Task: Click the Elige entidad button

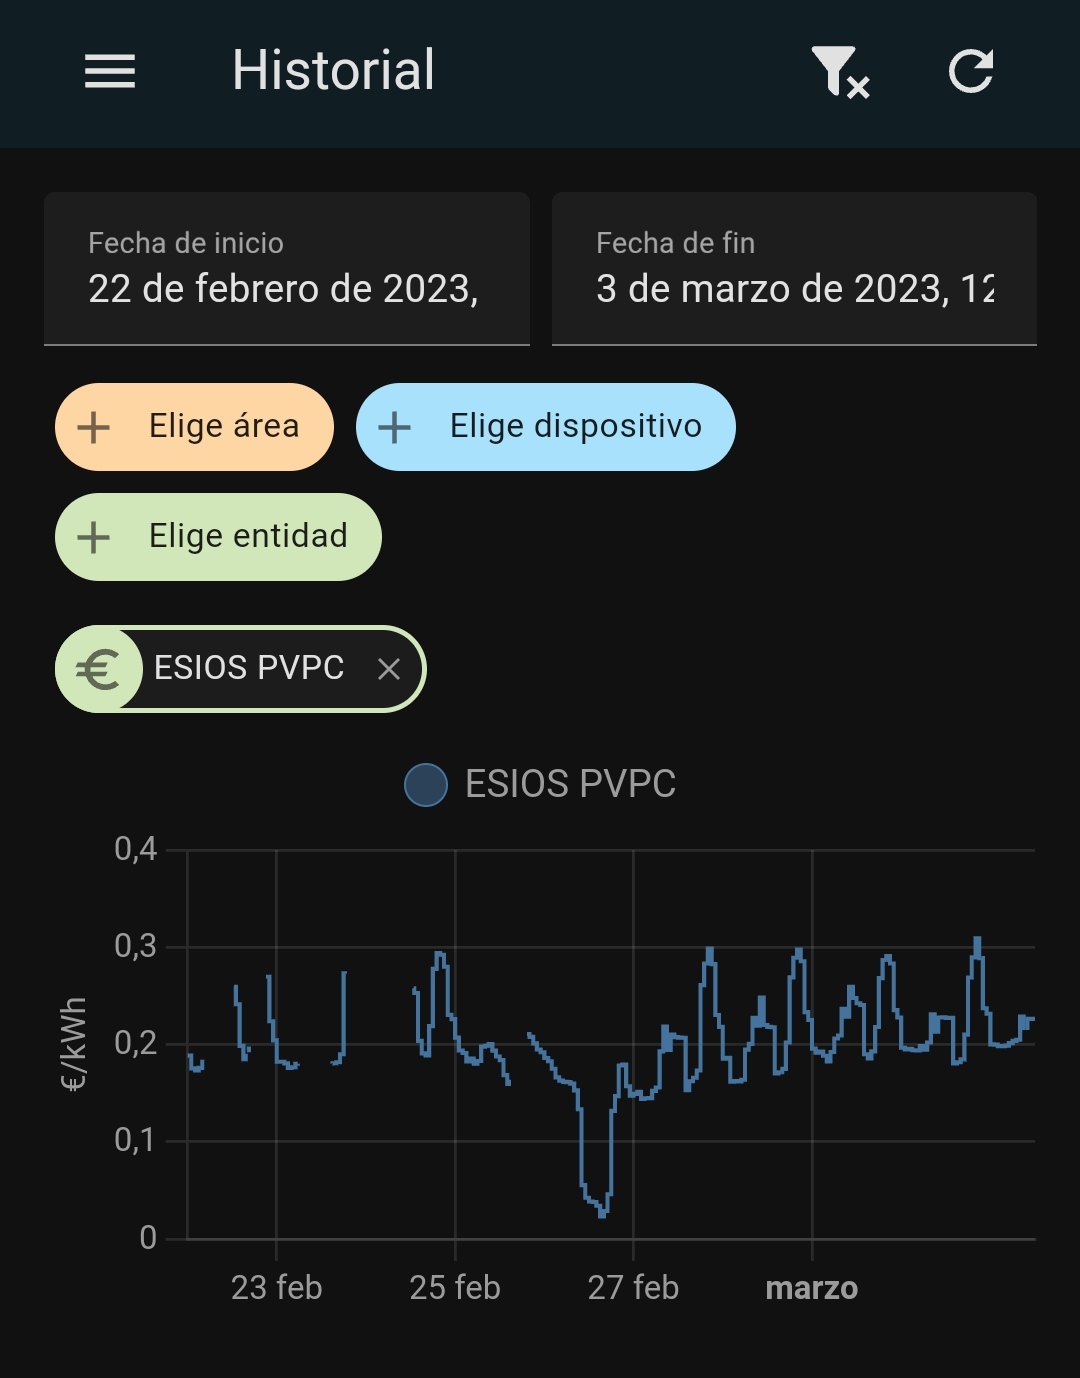Action: point(218,537)
